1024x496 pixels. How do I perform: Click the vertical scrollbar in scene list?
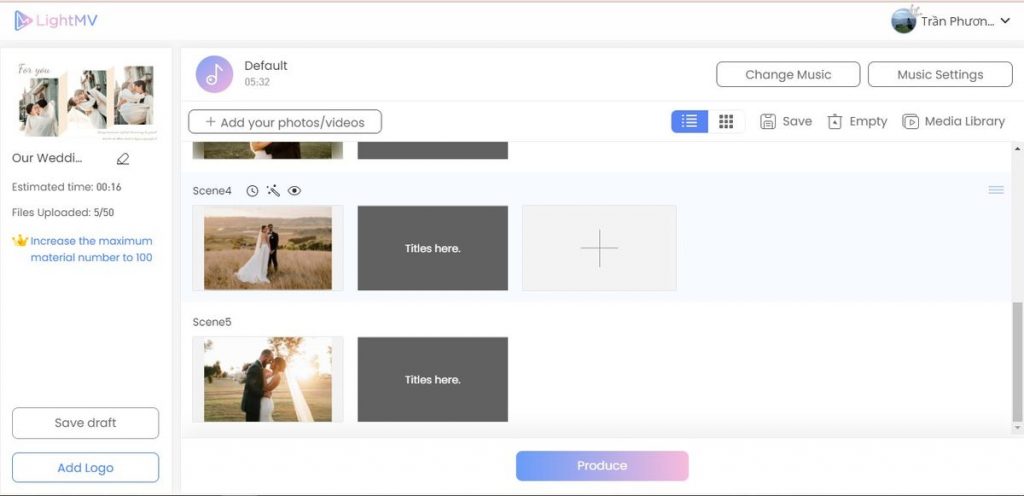point(1017,360)
